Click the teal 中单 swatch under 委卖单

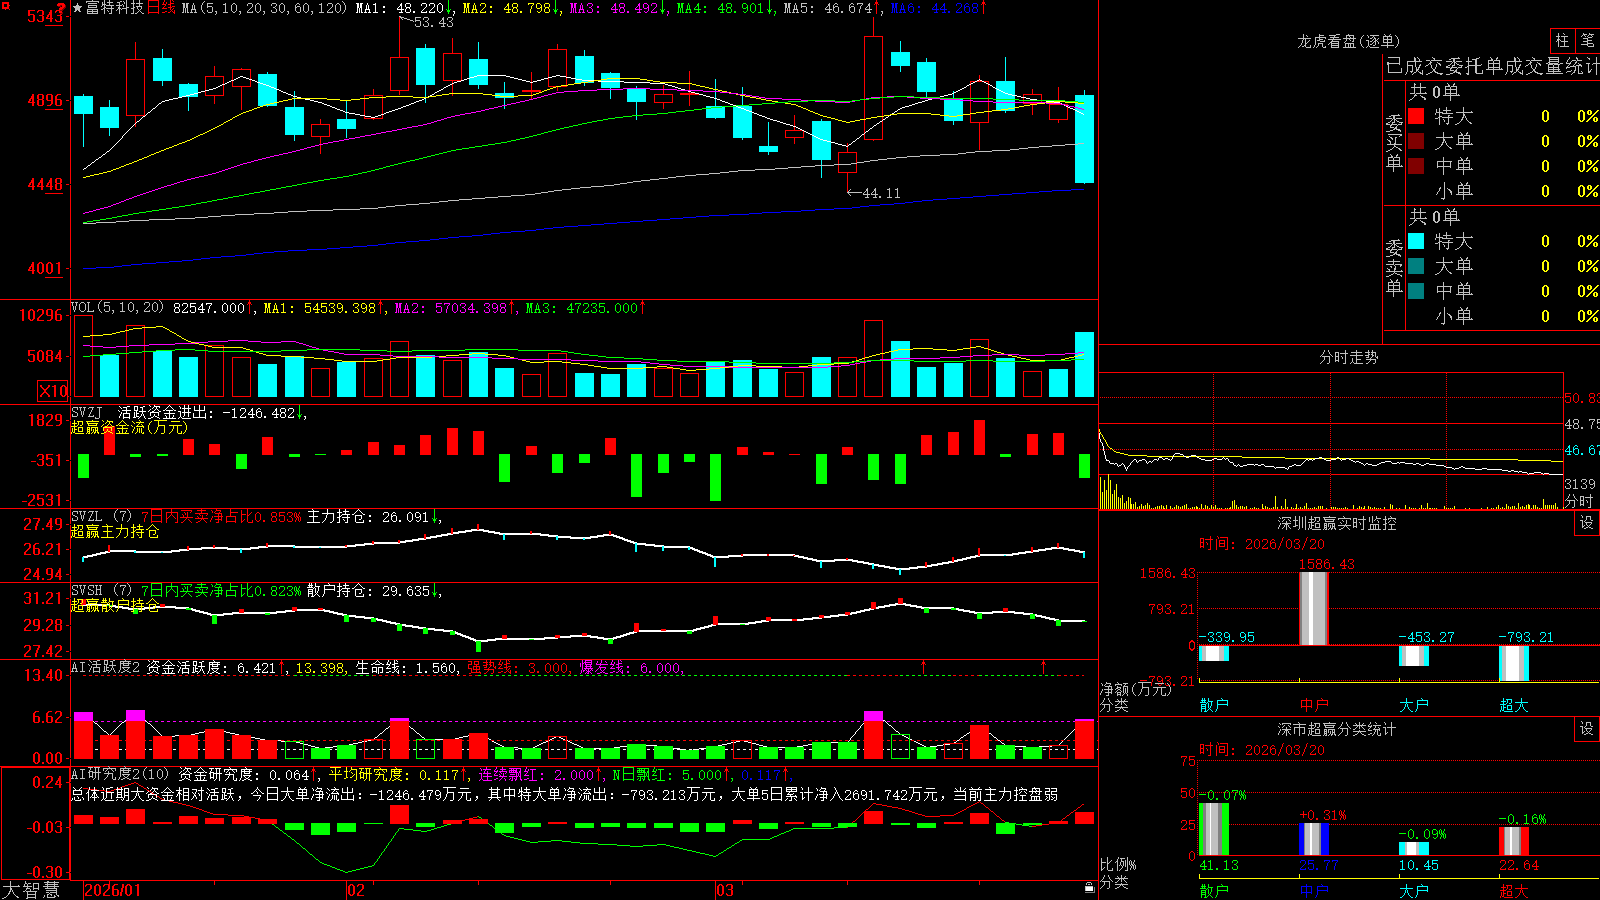(1416, 291)
